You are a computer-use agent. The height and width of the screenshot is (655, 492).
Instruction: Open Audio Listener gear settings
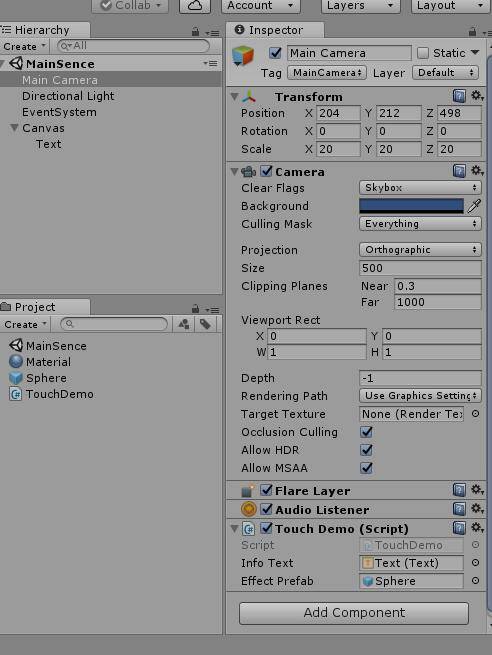477,509
